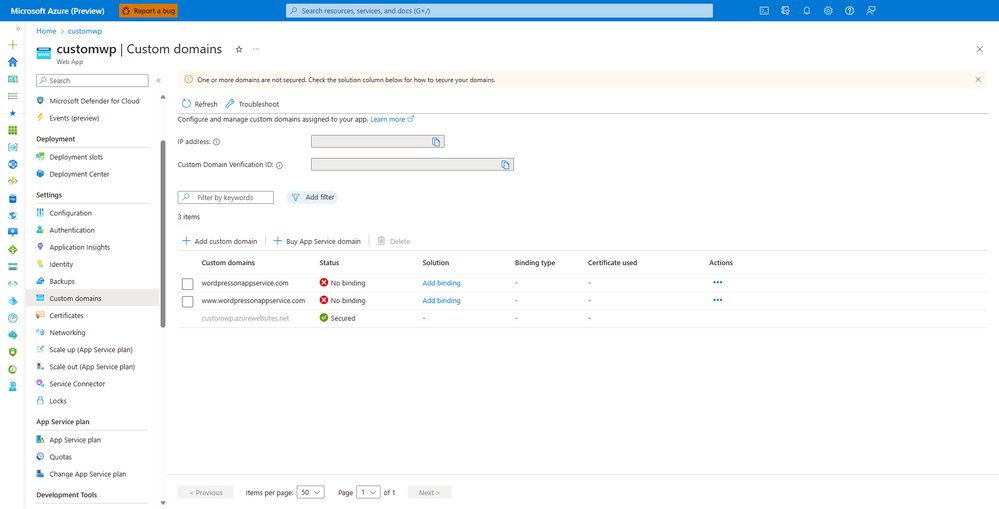This screenshot has height=509, width=999.
Task: Show Custom Domain Verification ID info icon
Action: 279,165
